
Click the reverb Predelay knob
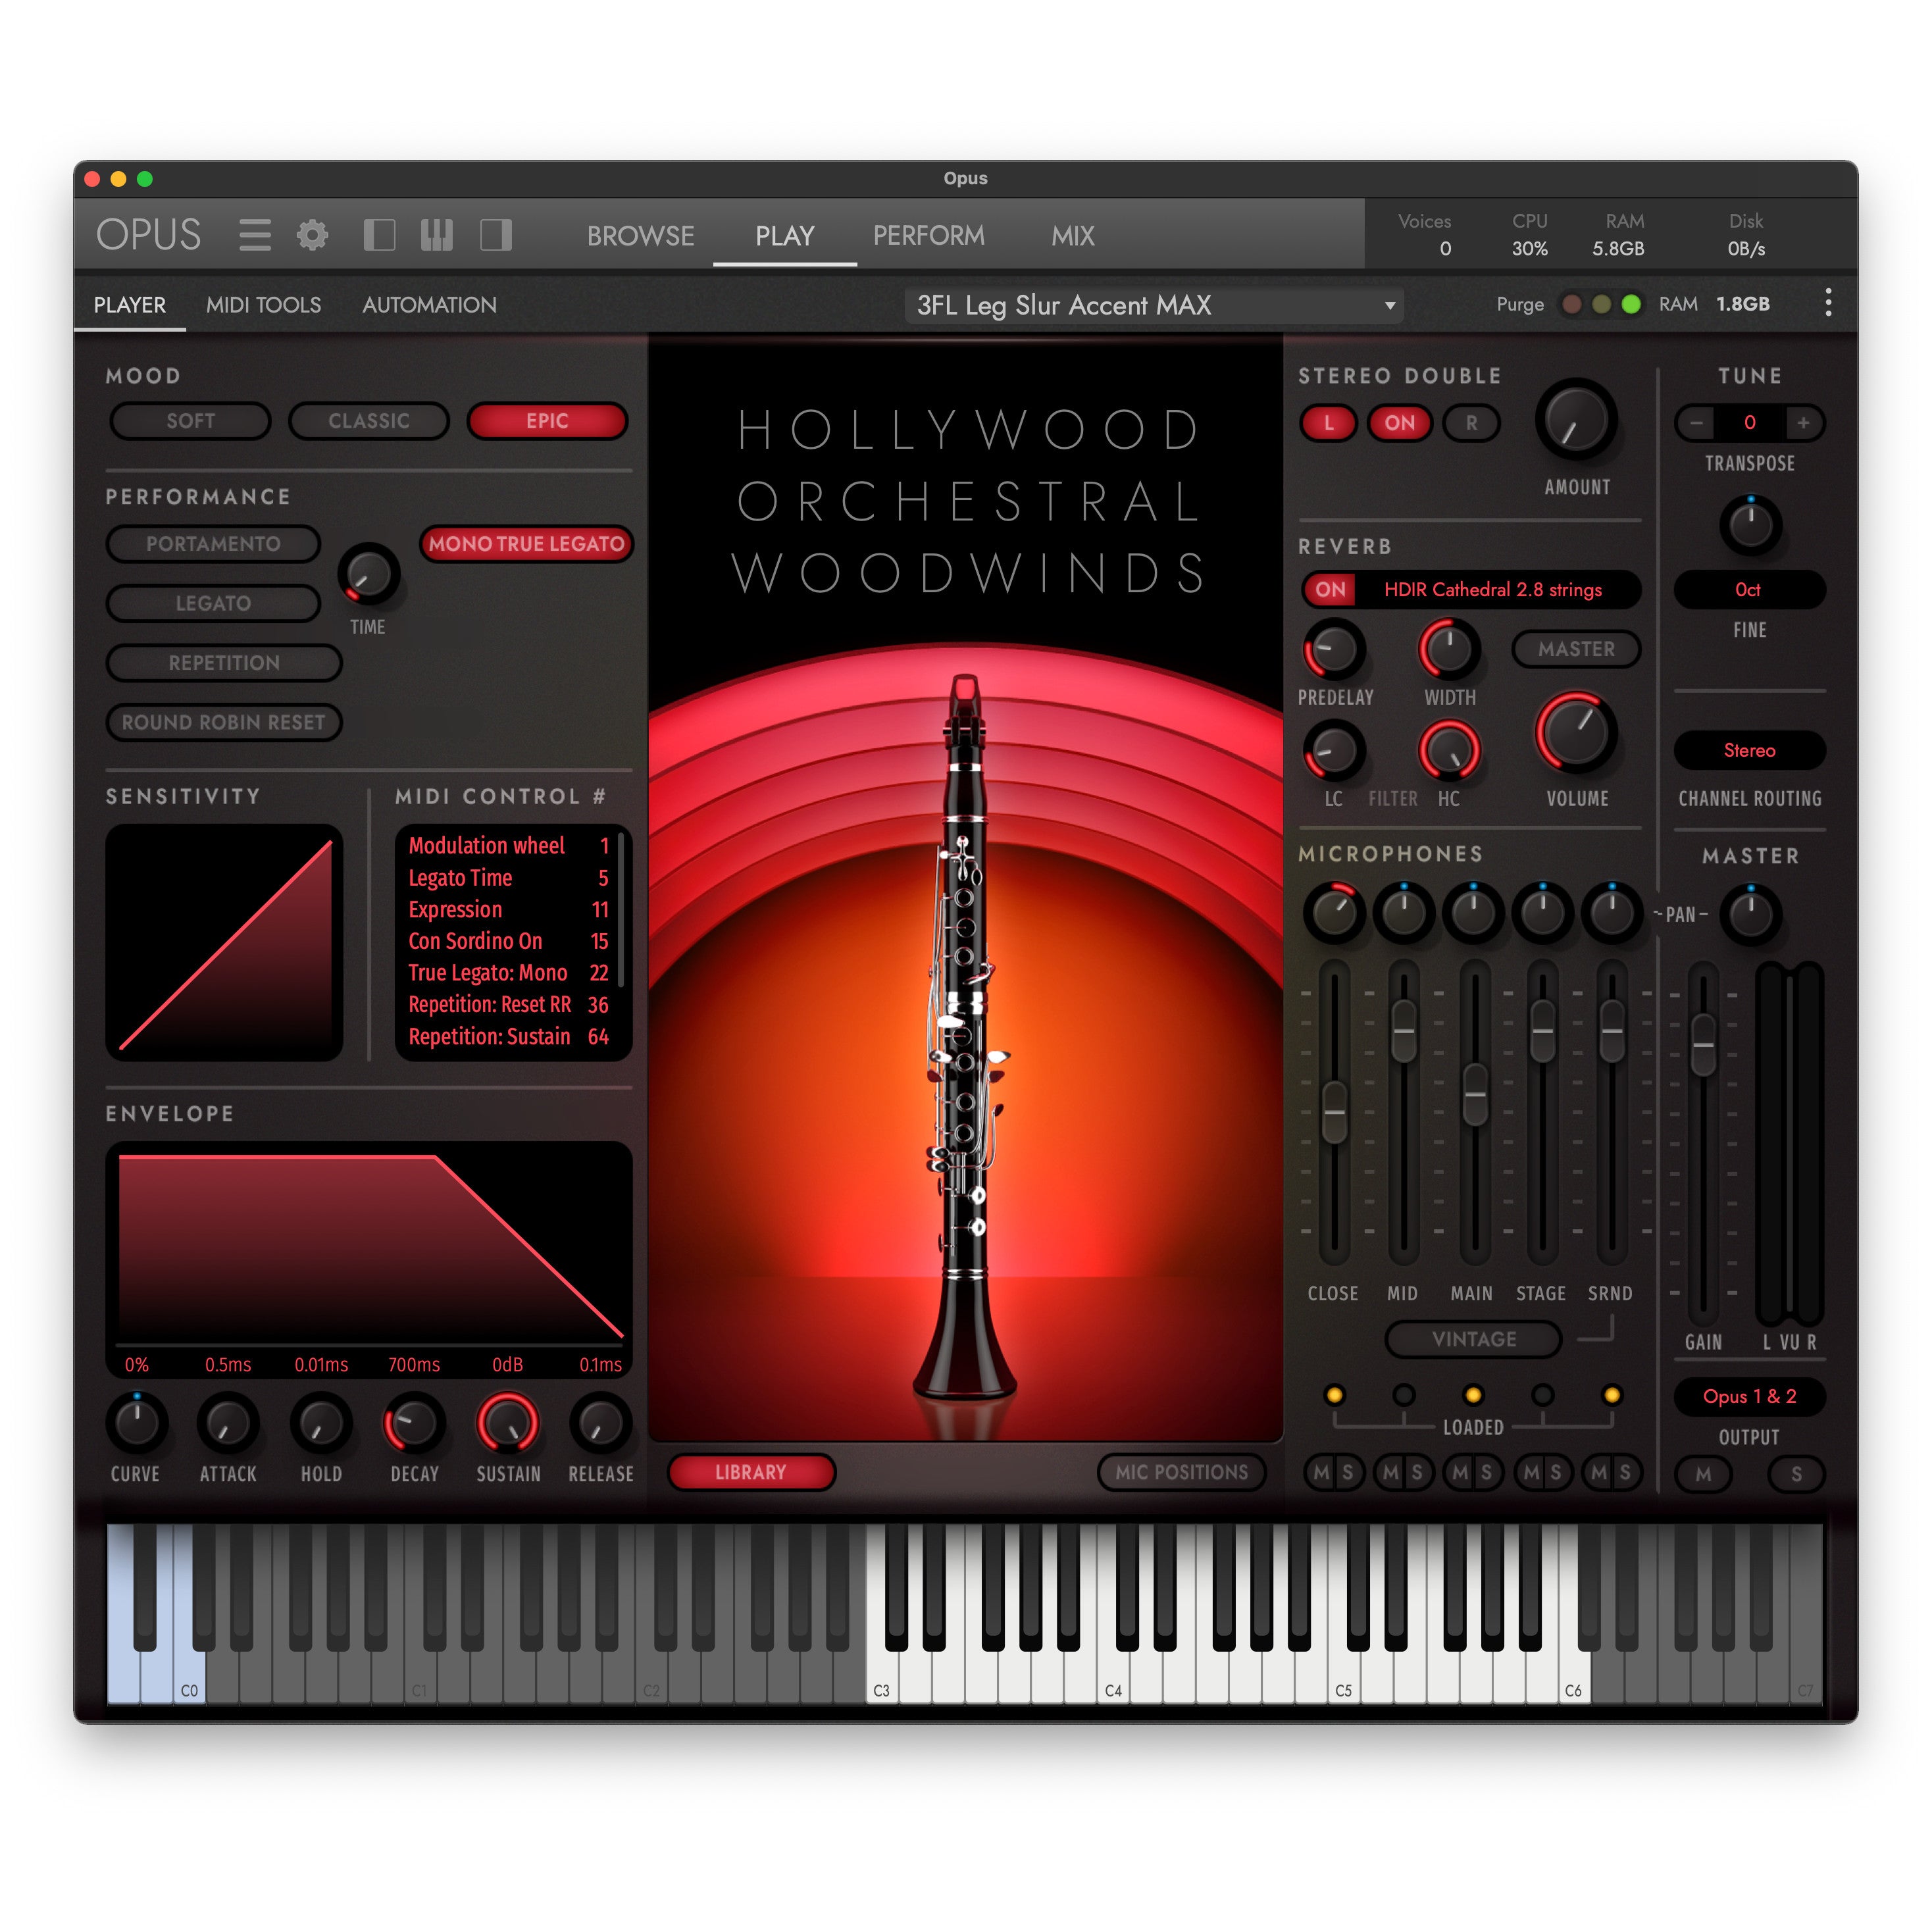[1334, 650]
